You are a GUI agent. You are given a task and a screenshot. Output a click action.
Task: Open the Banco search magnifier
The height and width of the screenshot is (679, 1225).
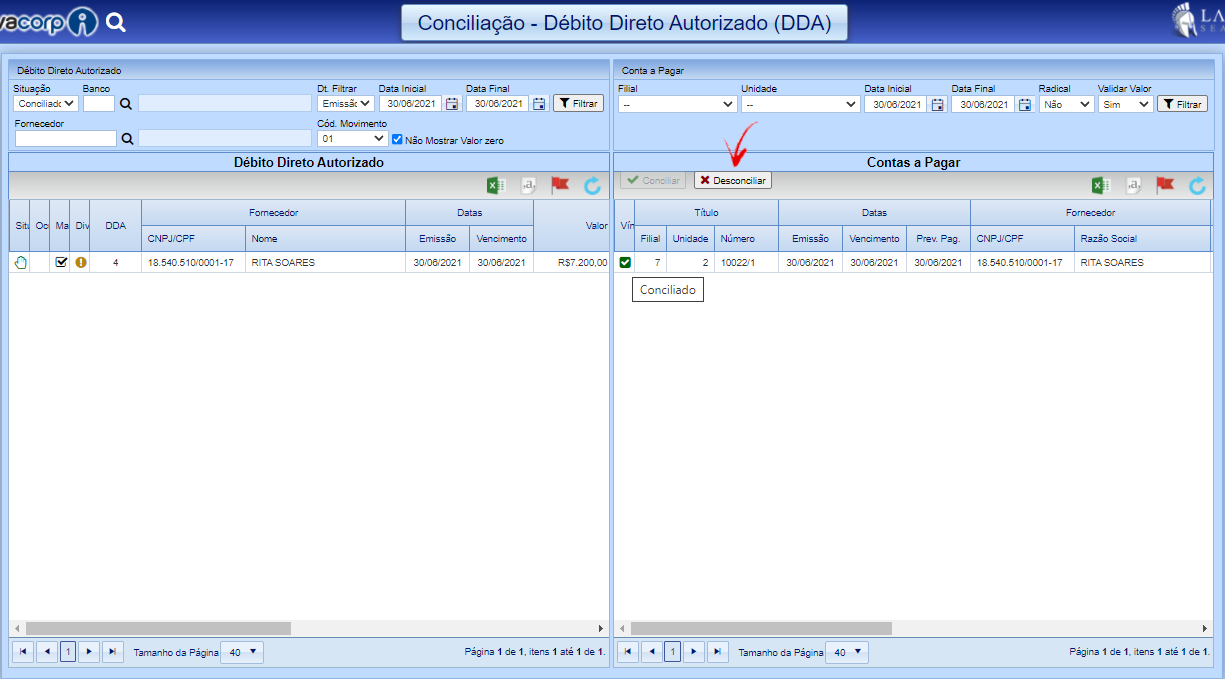point(126,103)
